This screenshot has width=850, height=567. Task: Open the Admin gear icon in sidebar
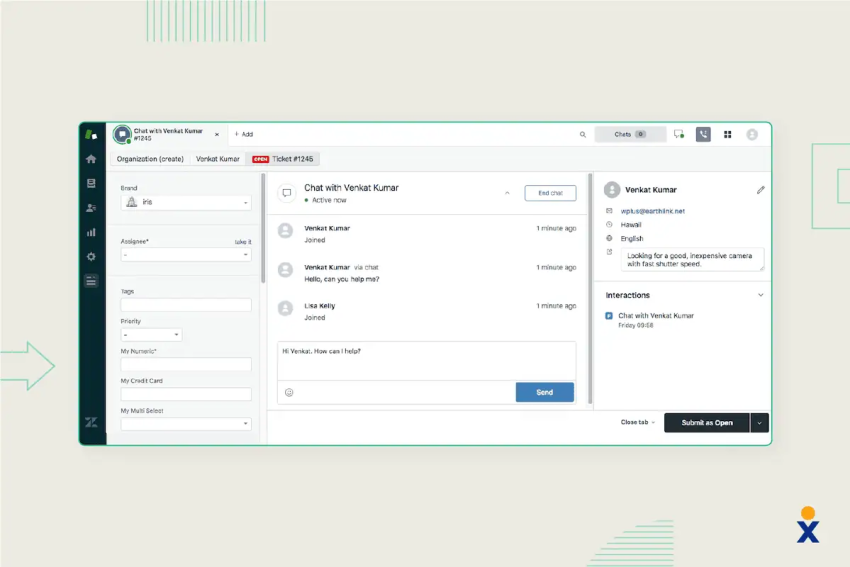point(91,256)
